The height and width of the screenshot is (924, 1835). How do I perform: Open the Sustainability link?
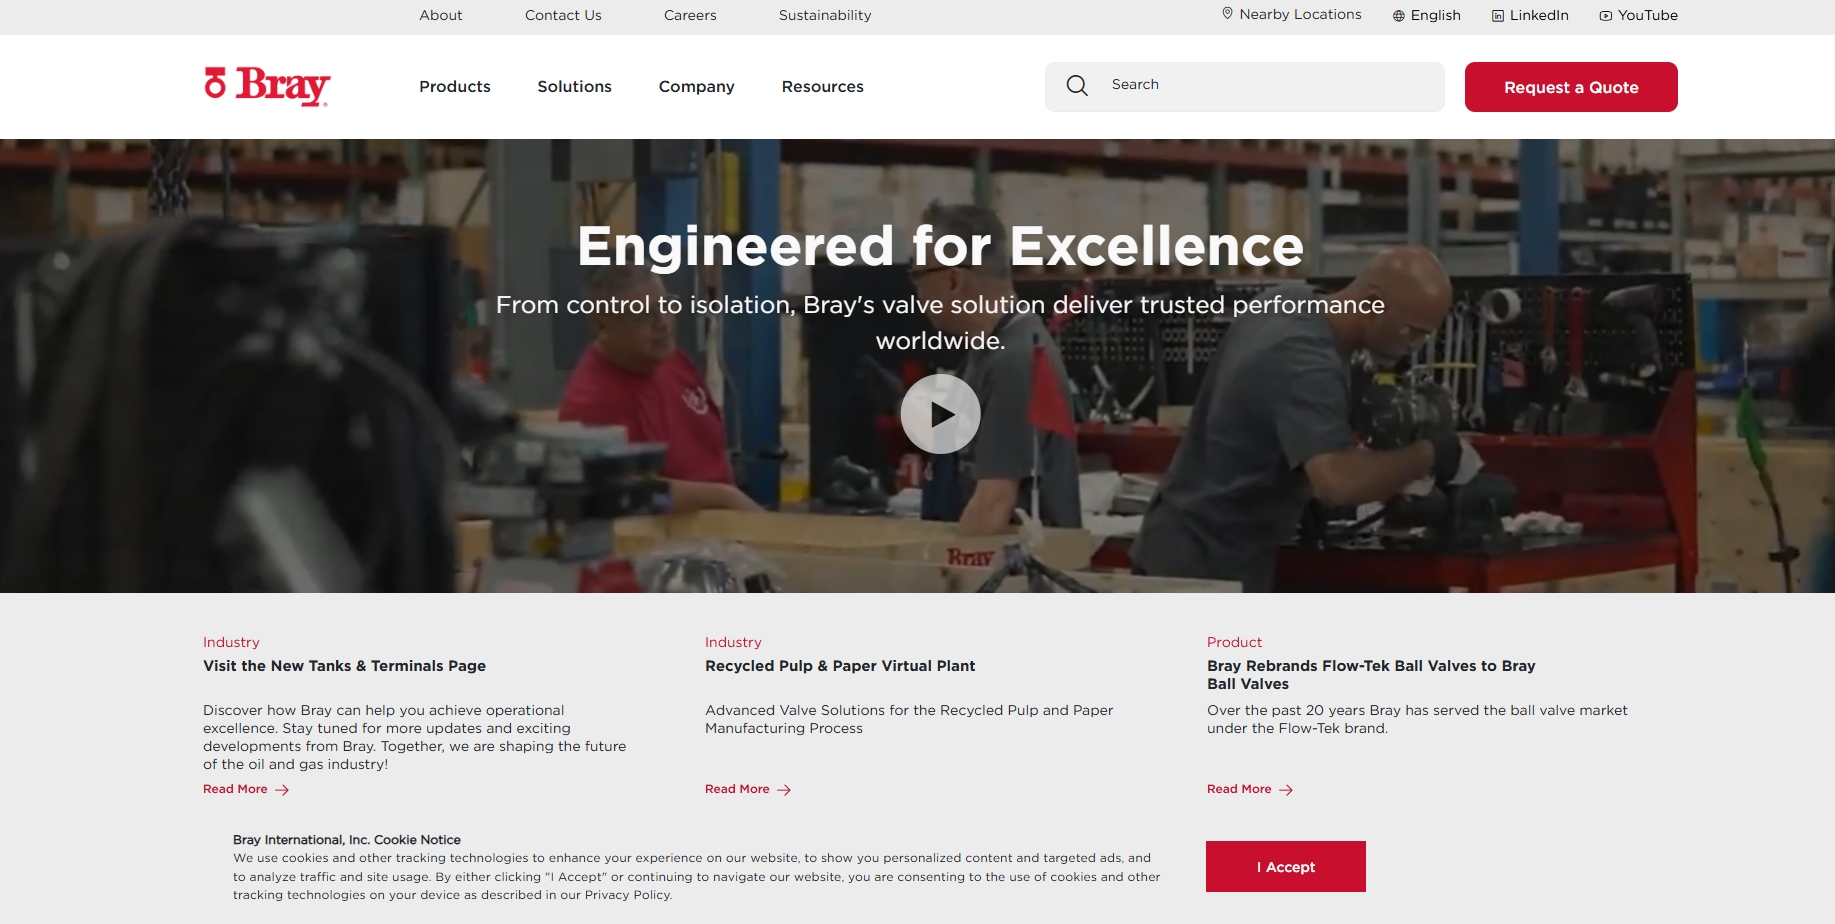coord(825,15)
